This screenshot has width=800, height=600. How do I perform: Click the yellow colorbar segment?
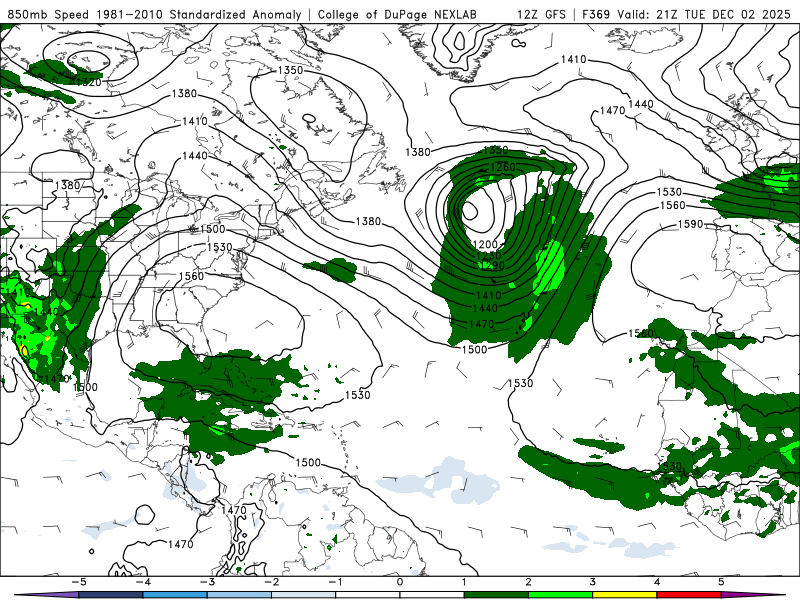point(624,595)
